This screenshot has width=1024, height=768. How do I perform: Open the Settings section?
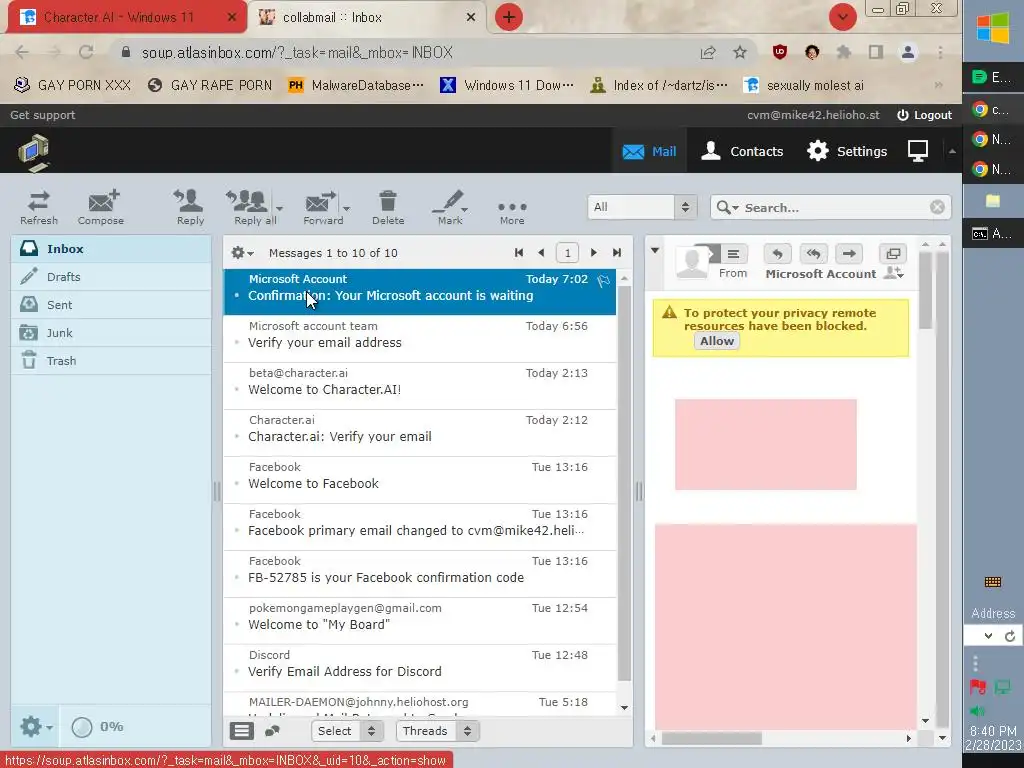(x=846, y=151)
